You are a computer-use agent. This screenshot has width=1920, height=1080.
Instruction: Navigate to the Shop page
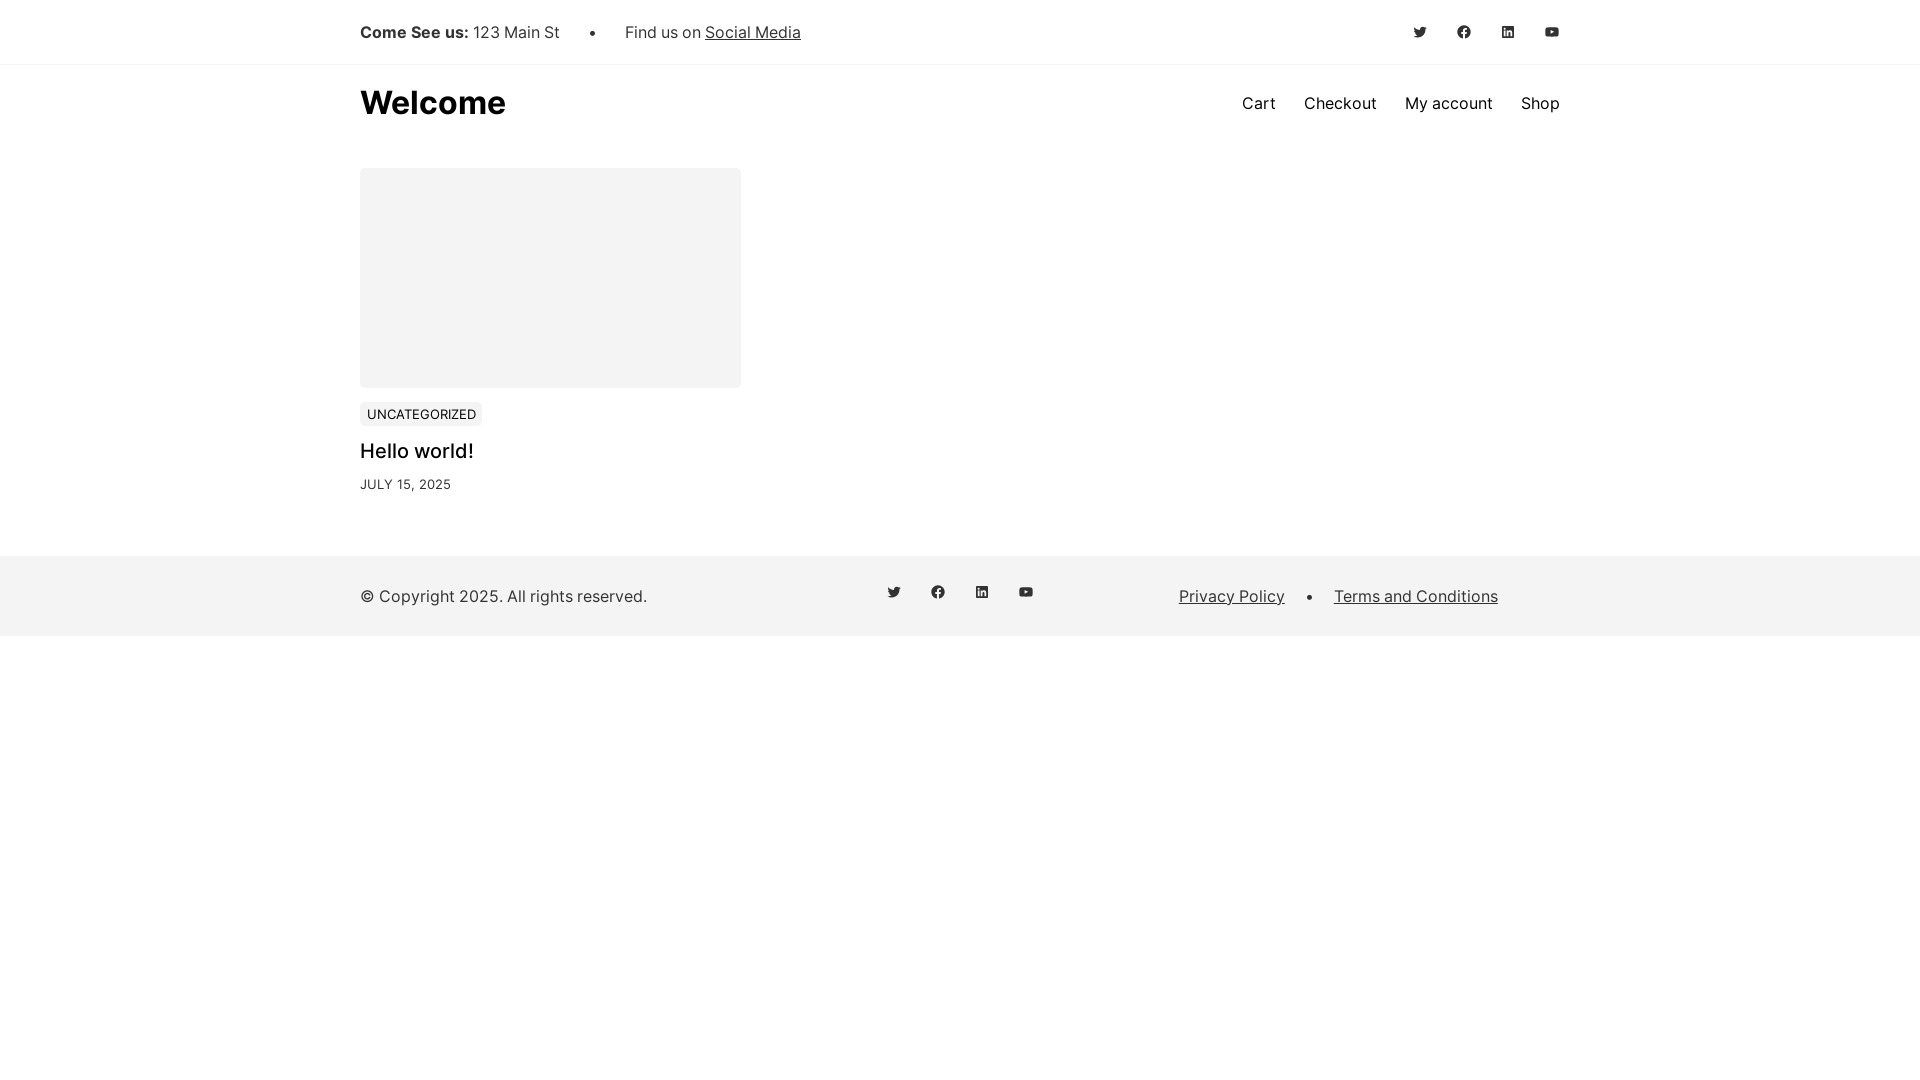1540,103
